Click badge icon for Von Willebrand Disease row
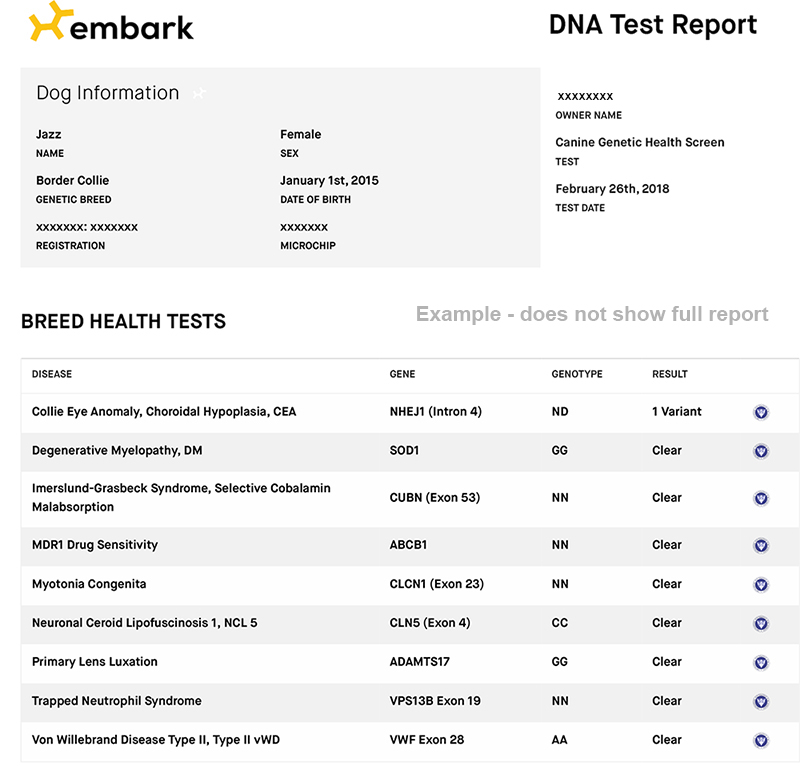The width and height of the screenshot is (800, 766). (761, 741)
